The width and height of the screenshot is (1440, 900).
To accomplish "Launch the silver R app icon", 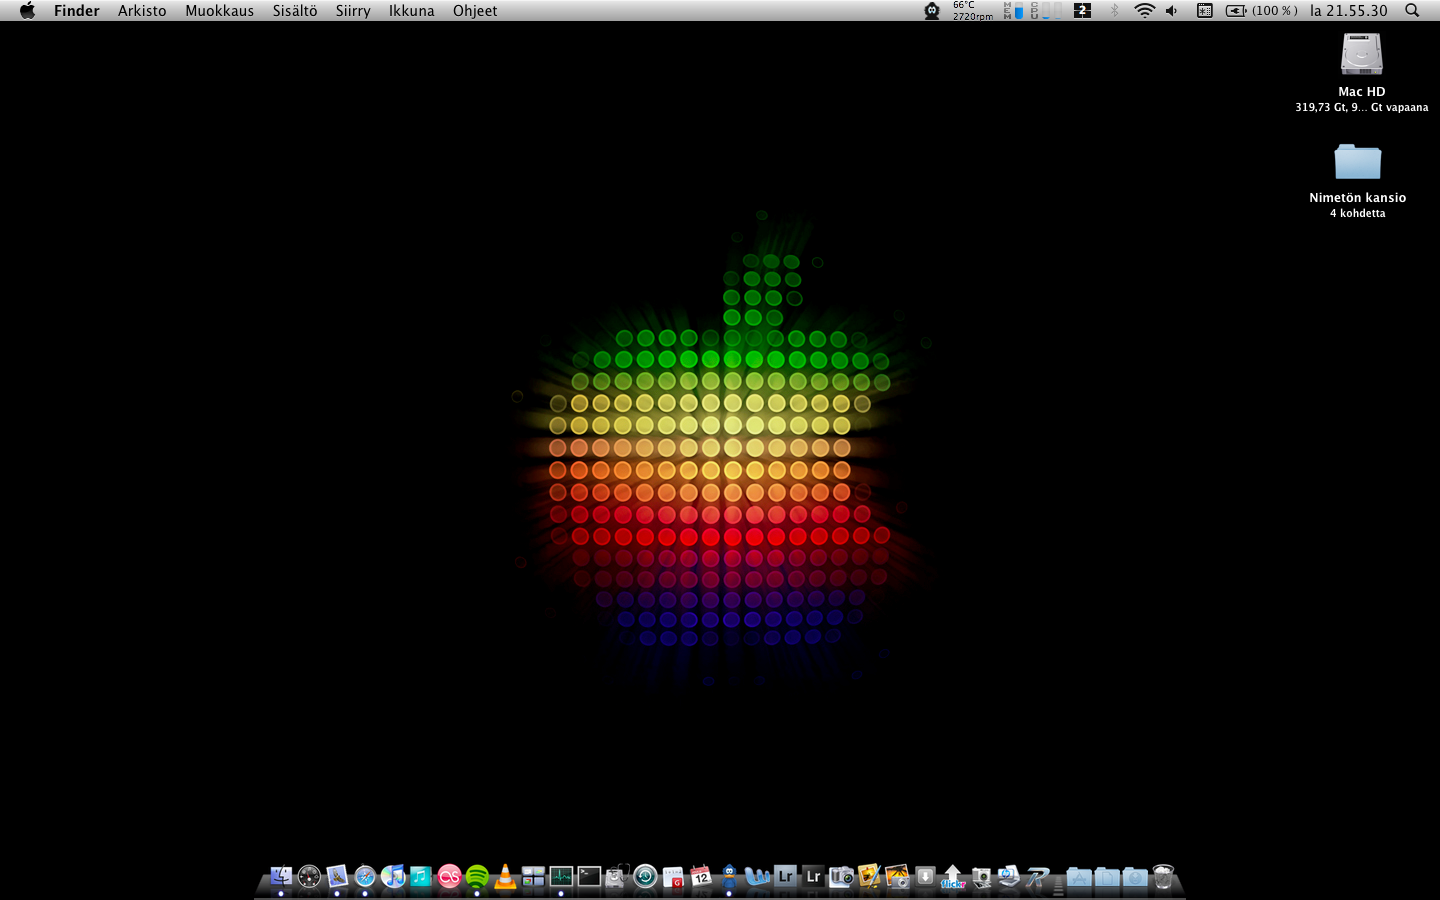I will click(1038, 877).
